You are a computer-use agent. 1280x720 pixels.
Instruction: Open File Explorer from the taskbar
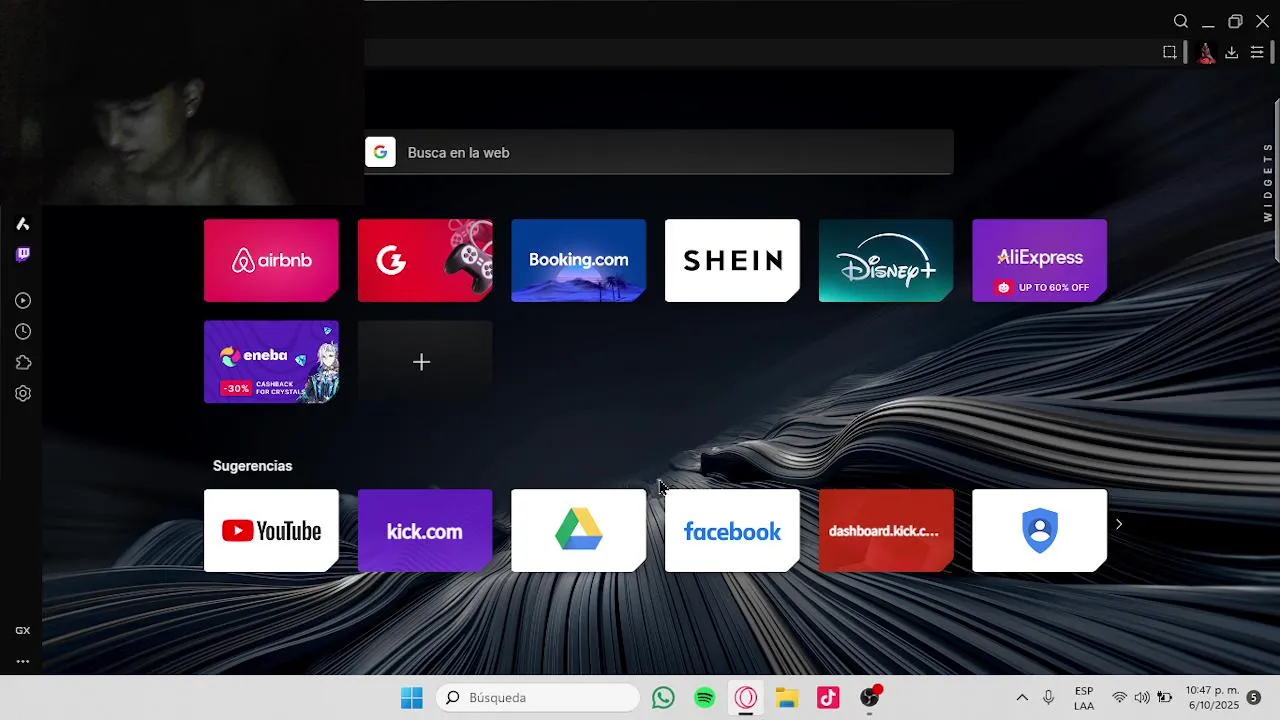coord(787,698)
